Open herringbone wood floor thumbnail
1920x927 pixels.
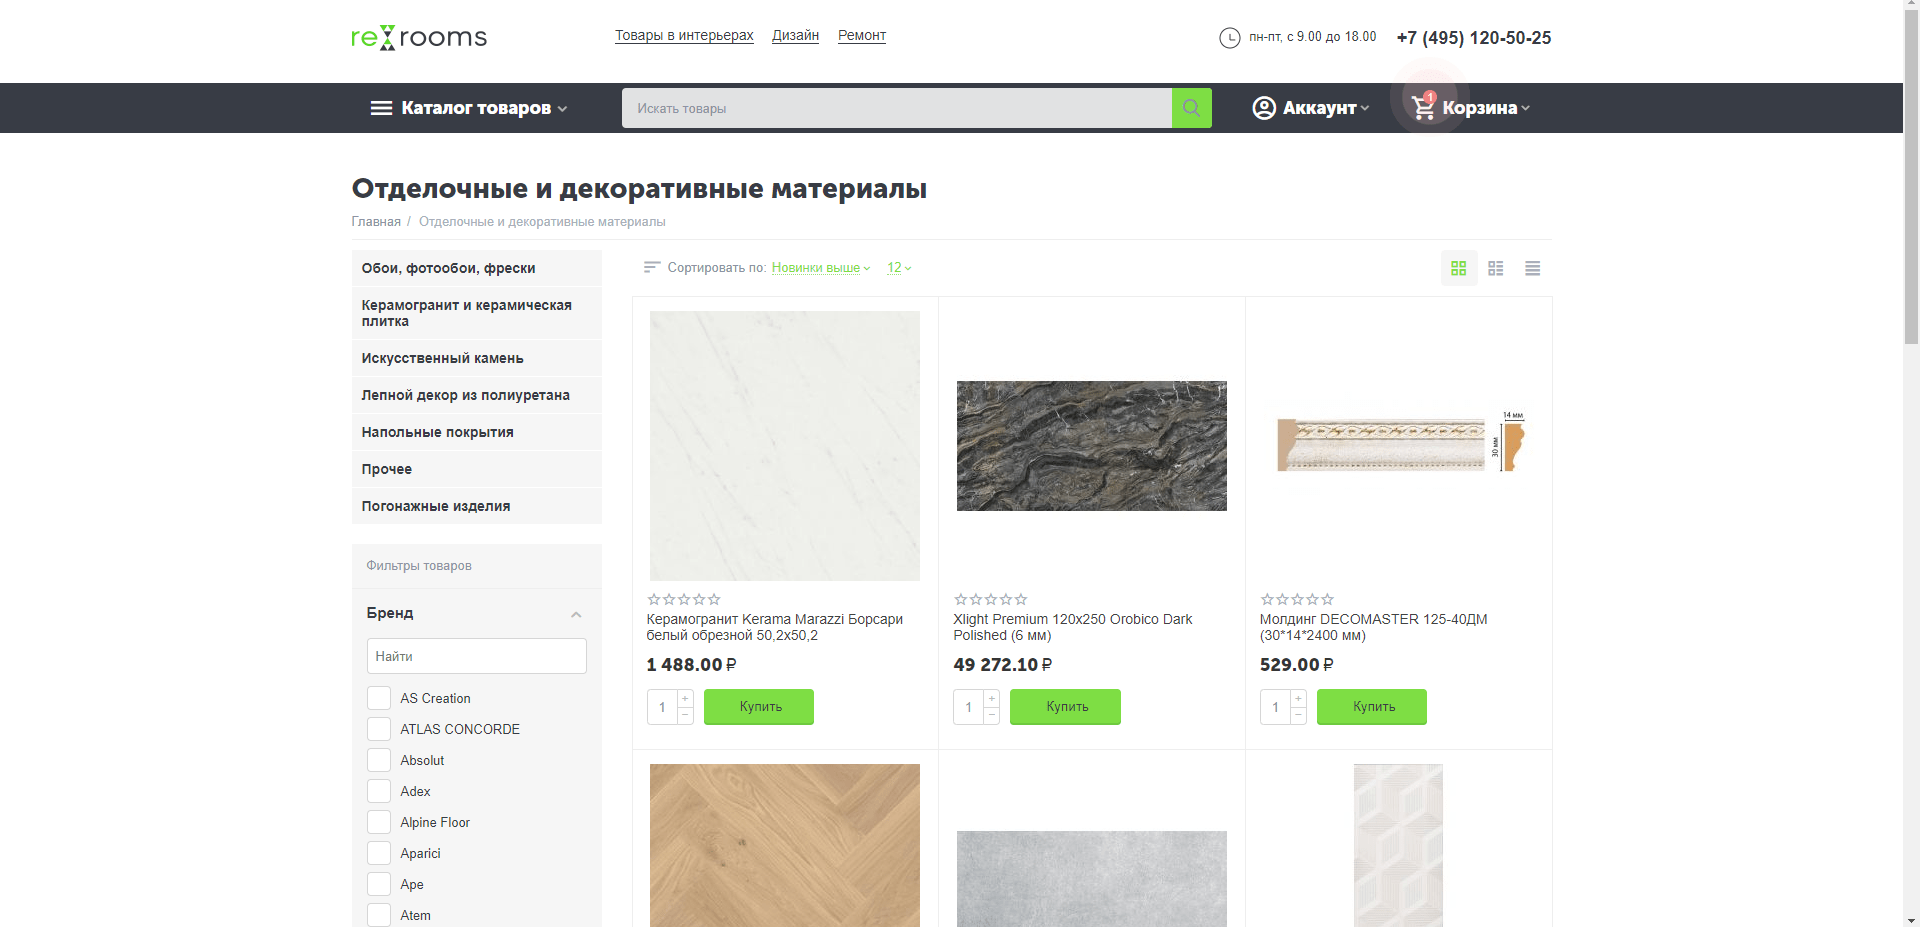coord(785,846)
